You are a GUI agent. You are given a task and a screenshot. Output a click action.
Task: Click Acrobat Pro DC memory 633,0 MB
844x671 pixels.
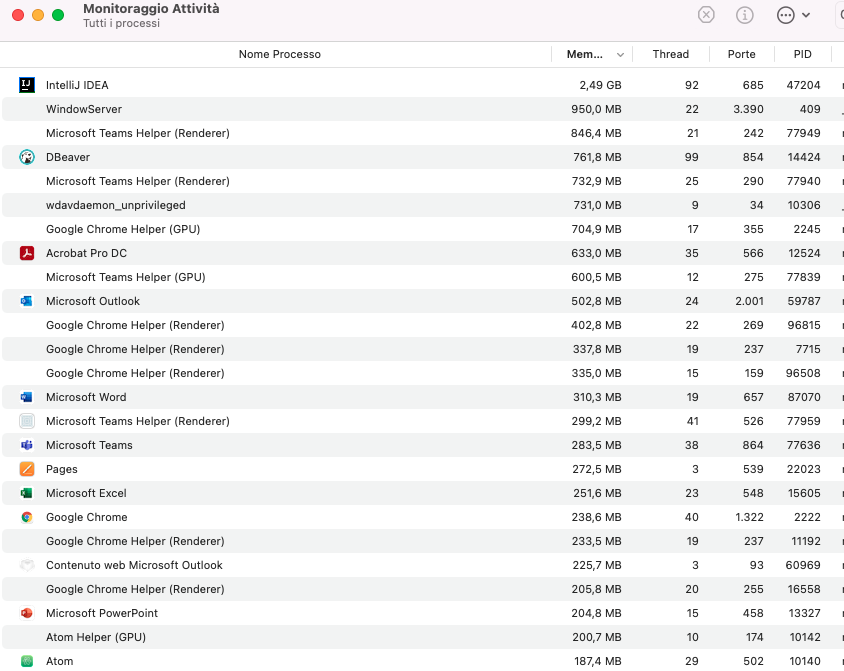tap(596, 253)
